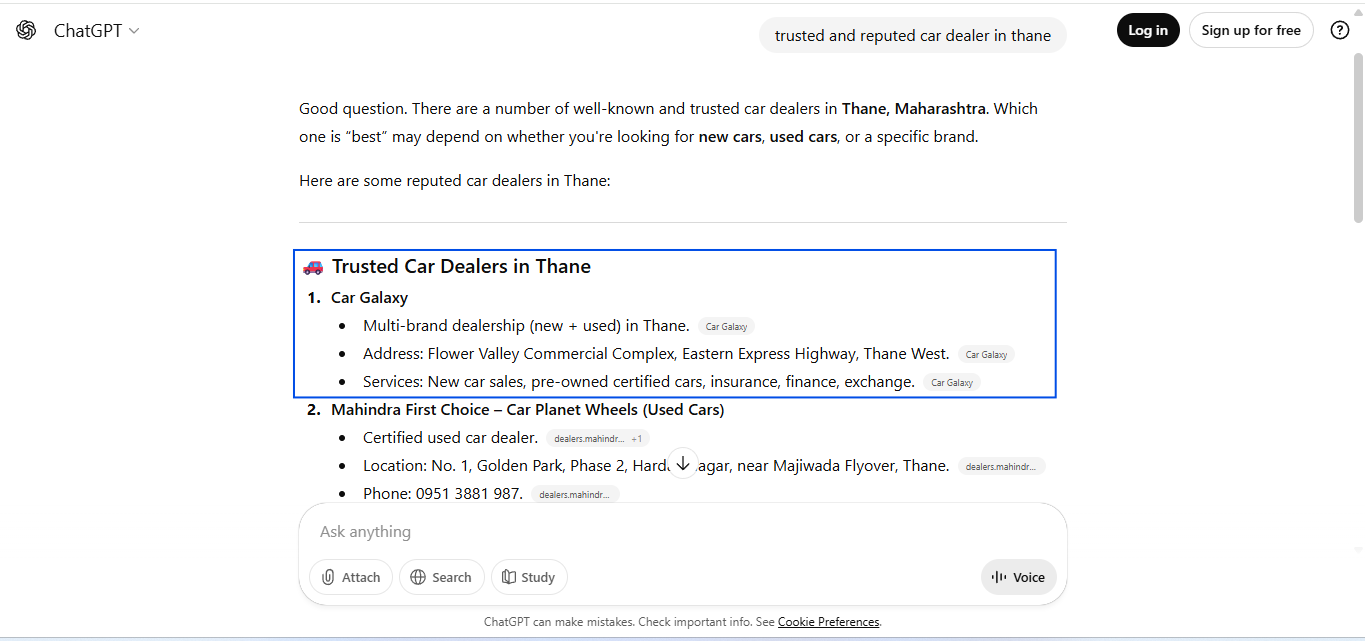Click the car emoji in the heading
This screenshot has height=641, width=1365.
[x=312, y=266]
